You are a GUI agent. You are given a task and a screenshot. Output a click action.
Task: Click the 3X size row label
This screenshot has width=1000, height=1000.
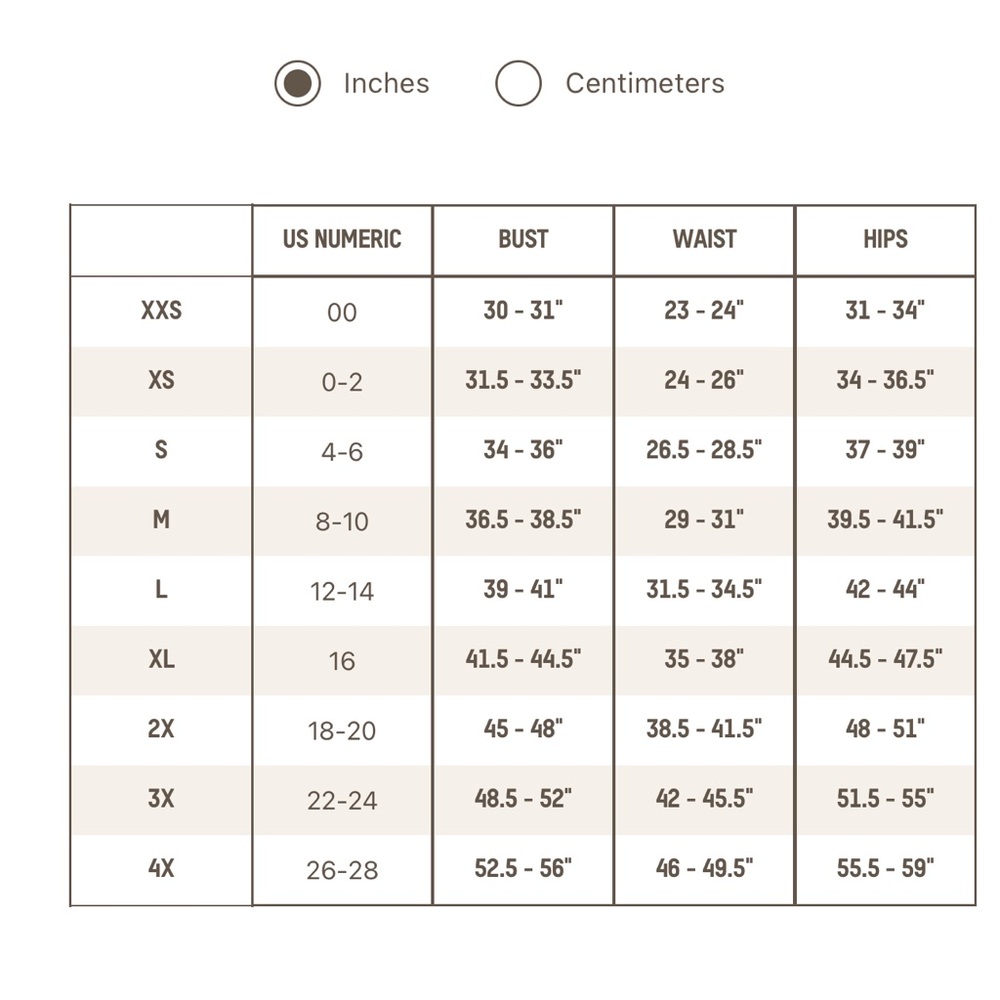tap(161, 798)
